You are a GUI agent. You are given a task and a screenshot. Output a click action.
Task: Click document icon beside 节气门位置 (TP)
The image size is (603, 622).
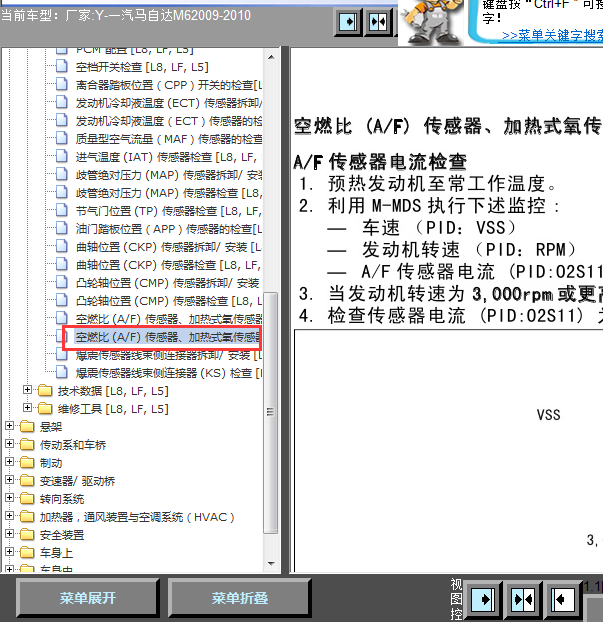click(x=61, y=210)
